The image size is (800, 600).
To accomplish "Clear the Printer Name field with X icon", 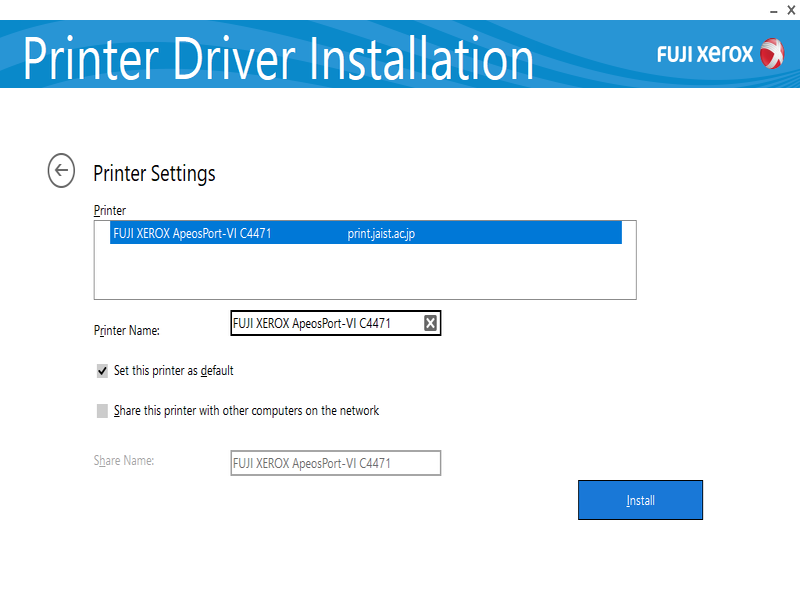I will pos(430,323).
